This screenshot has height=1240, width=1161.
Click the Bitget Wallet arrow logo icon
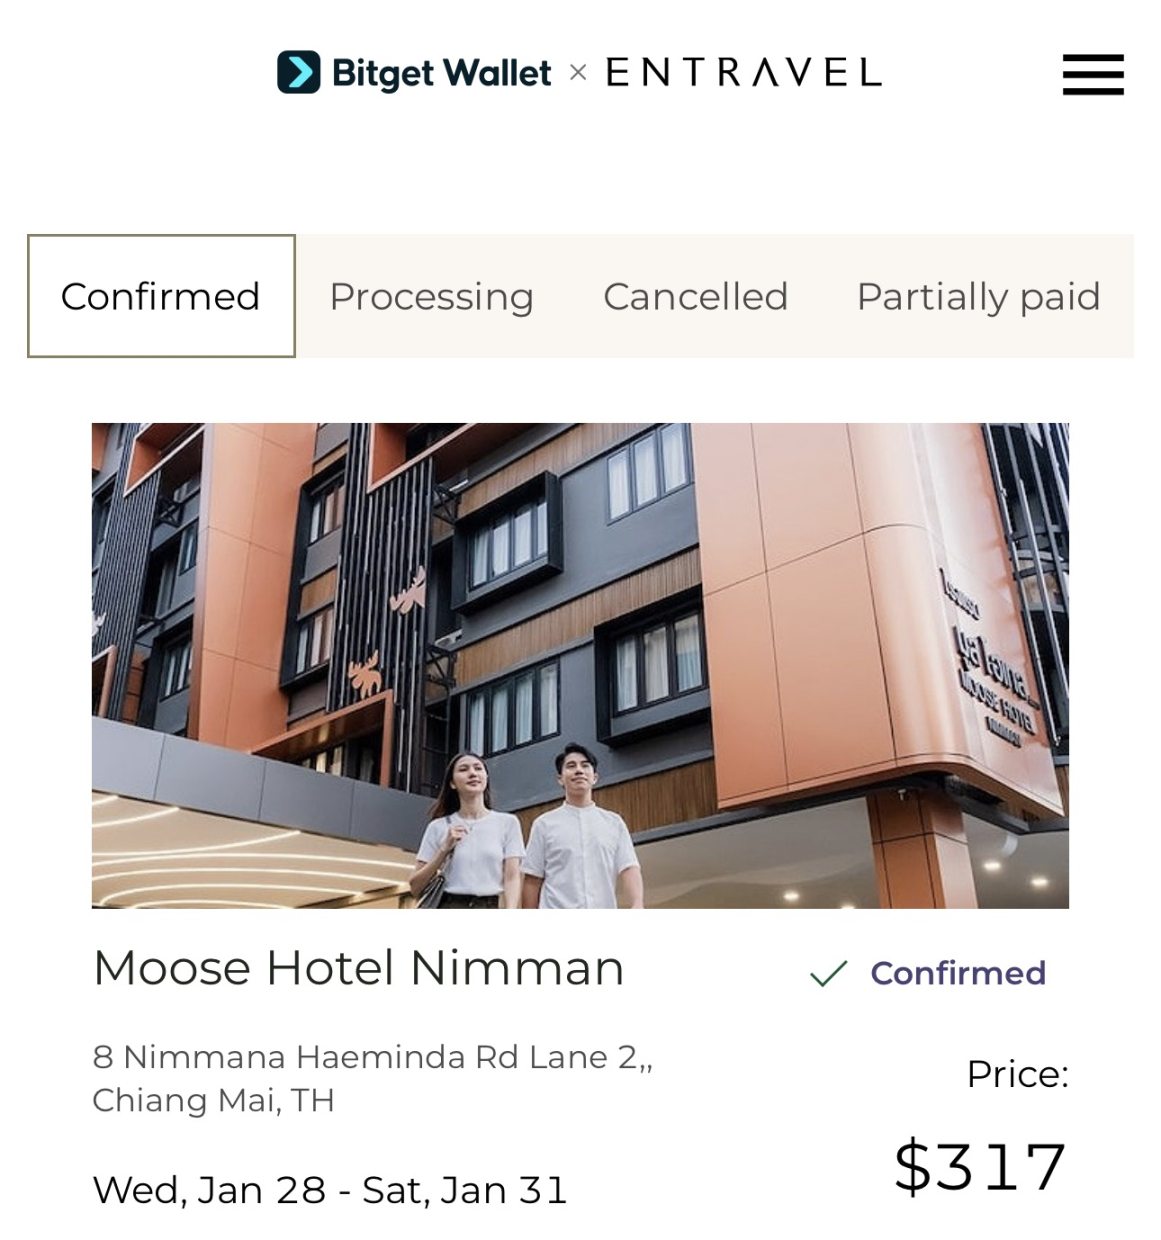pyautogui.click(x=298, y=72)
